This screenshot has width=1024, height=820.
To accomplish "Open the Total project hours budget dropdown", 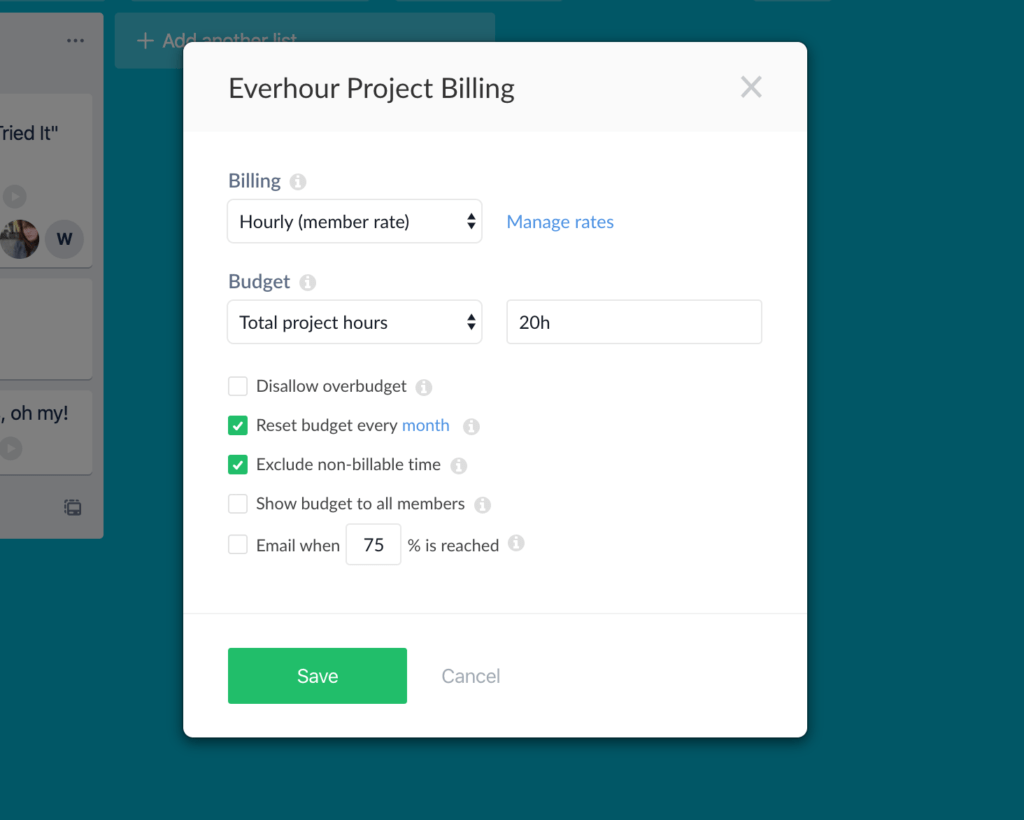I will point(354,321).
